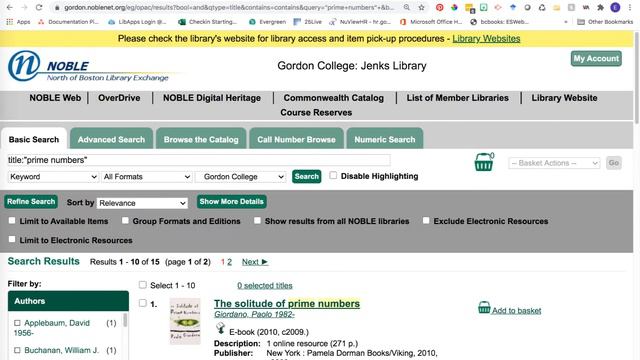The height and width of the screenshot is (360, 640).
Task: Open the Microsoft Office H... bookmark
Action: (431, 22)
